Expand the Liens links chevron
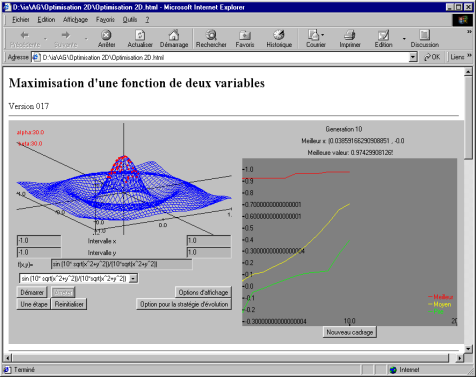The image size is (476, 377). click(x=469, y=56)
